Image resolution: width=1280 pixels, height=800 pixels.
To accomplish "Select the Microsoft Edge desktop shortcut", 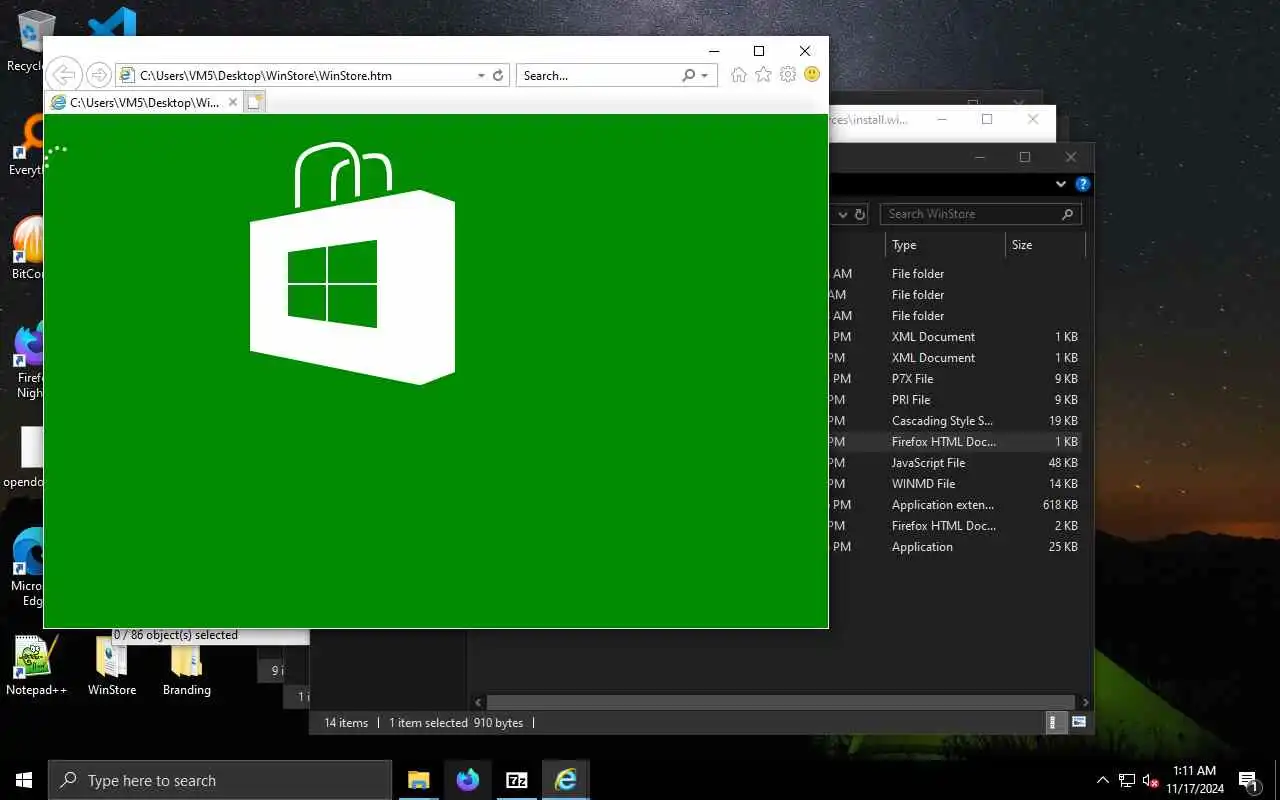I will pos(27,566).
